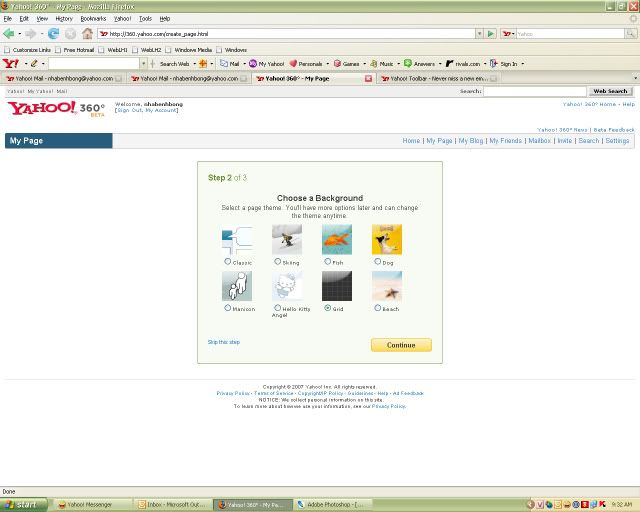Open the Bookmarks menu

pos(93,19)
